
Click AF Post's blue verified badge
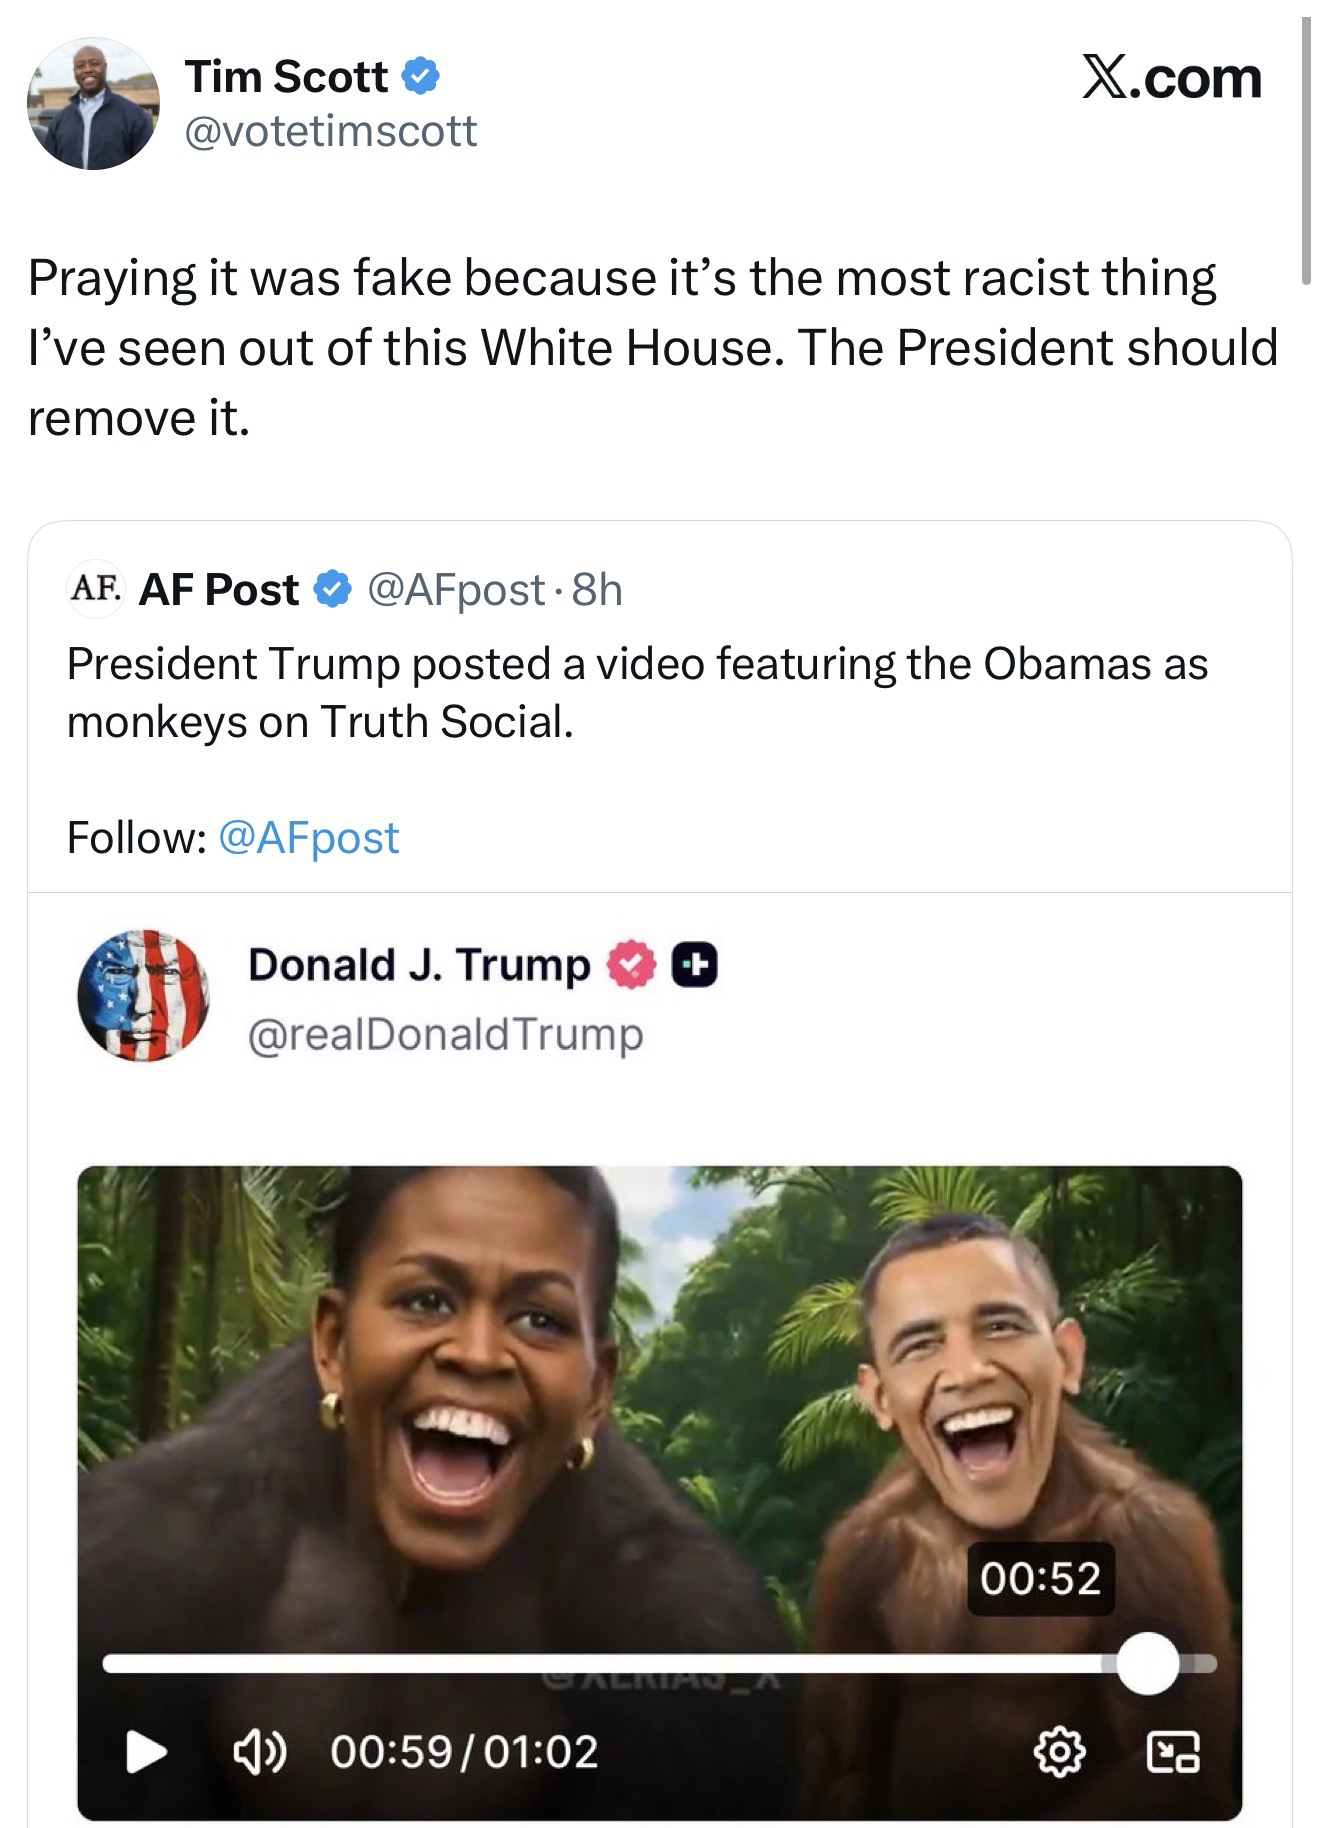[x=333, y=589]
